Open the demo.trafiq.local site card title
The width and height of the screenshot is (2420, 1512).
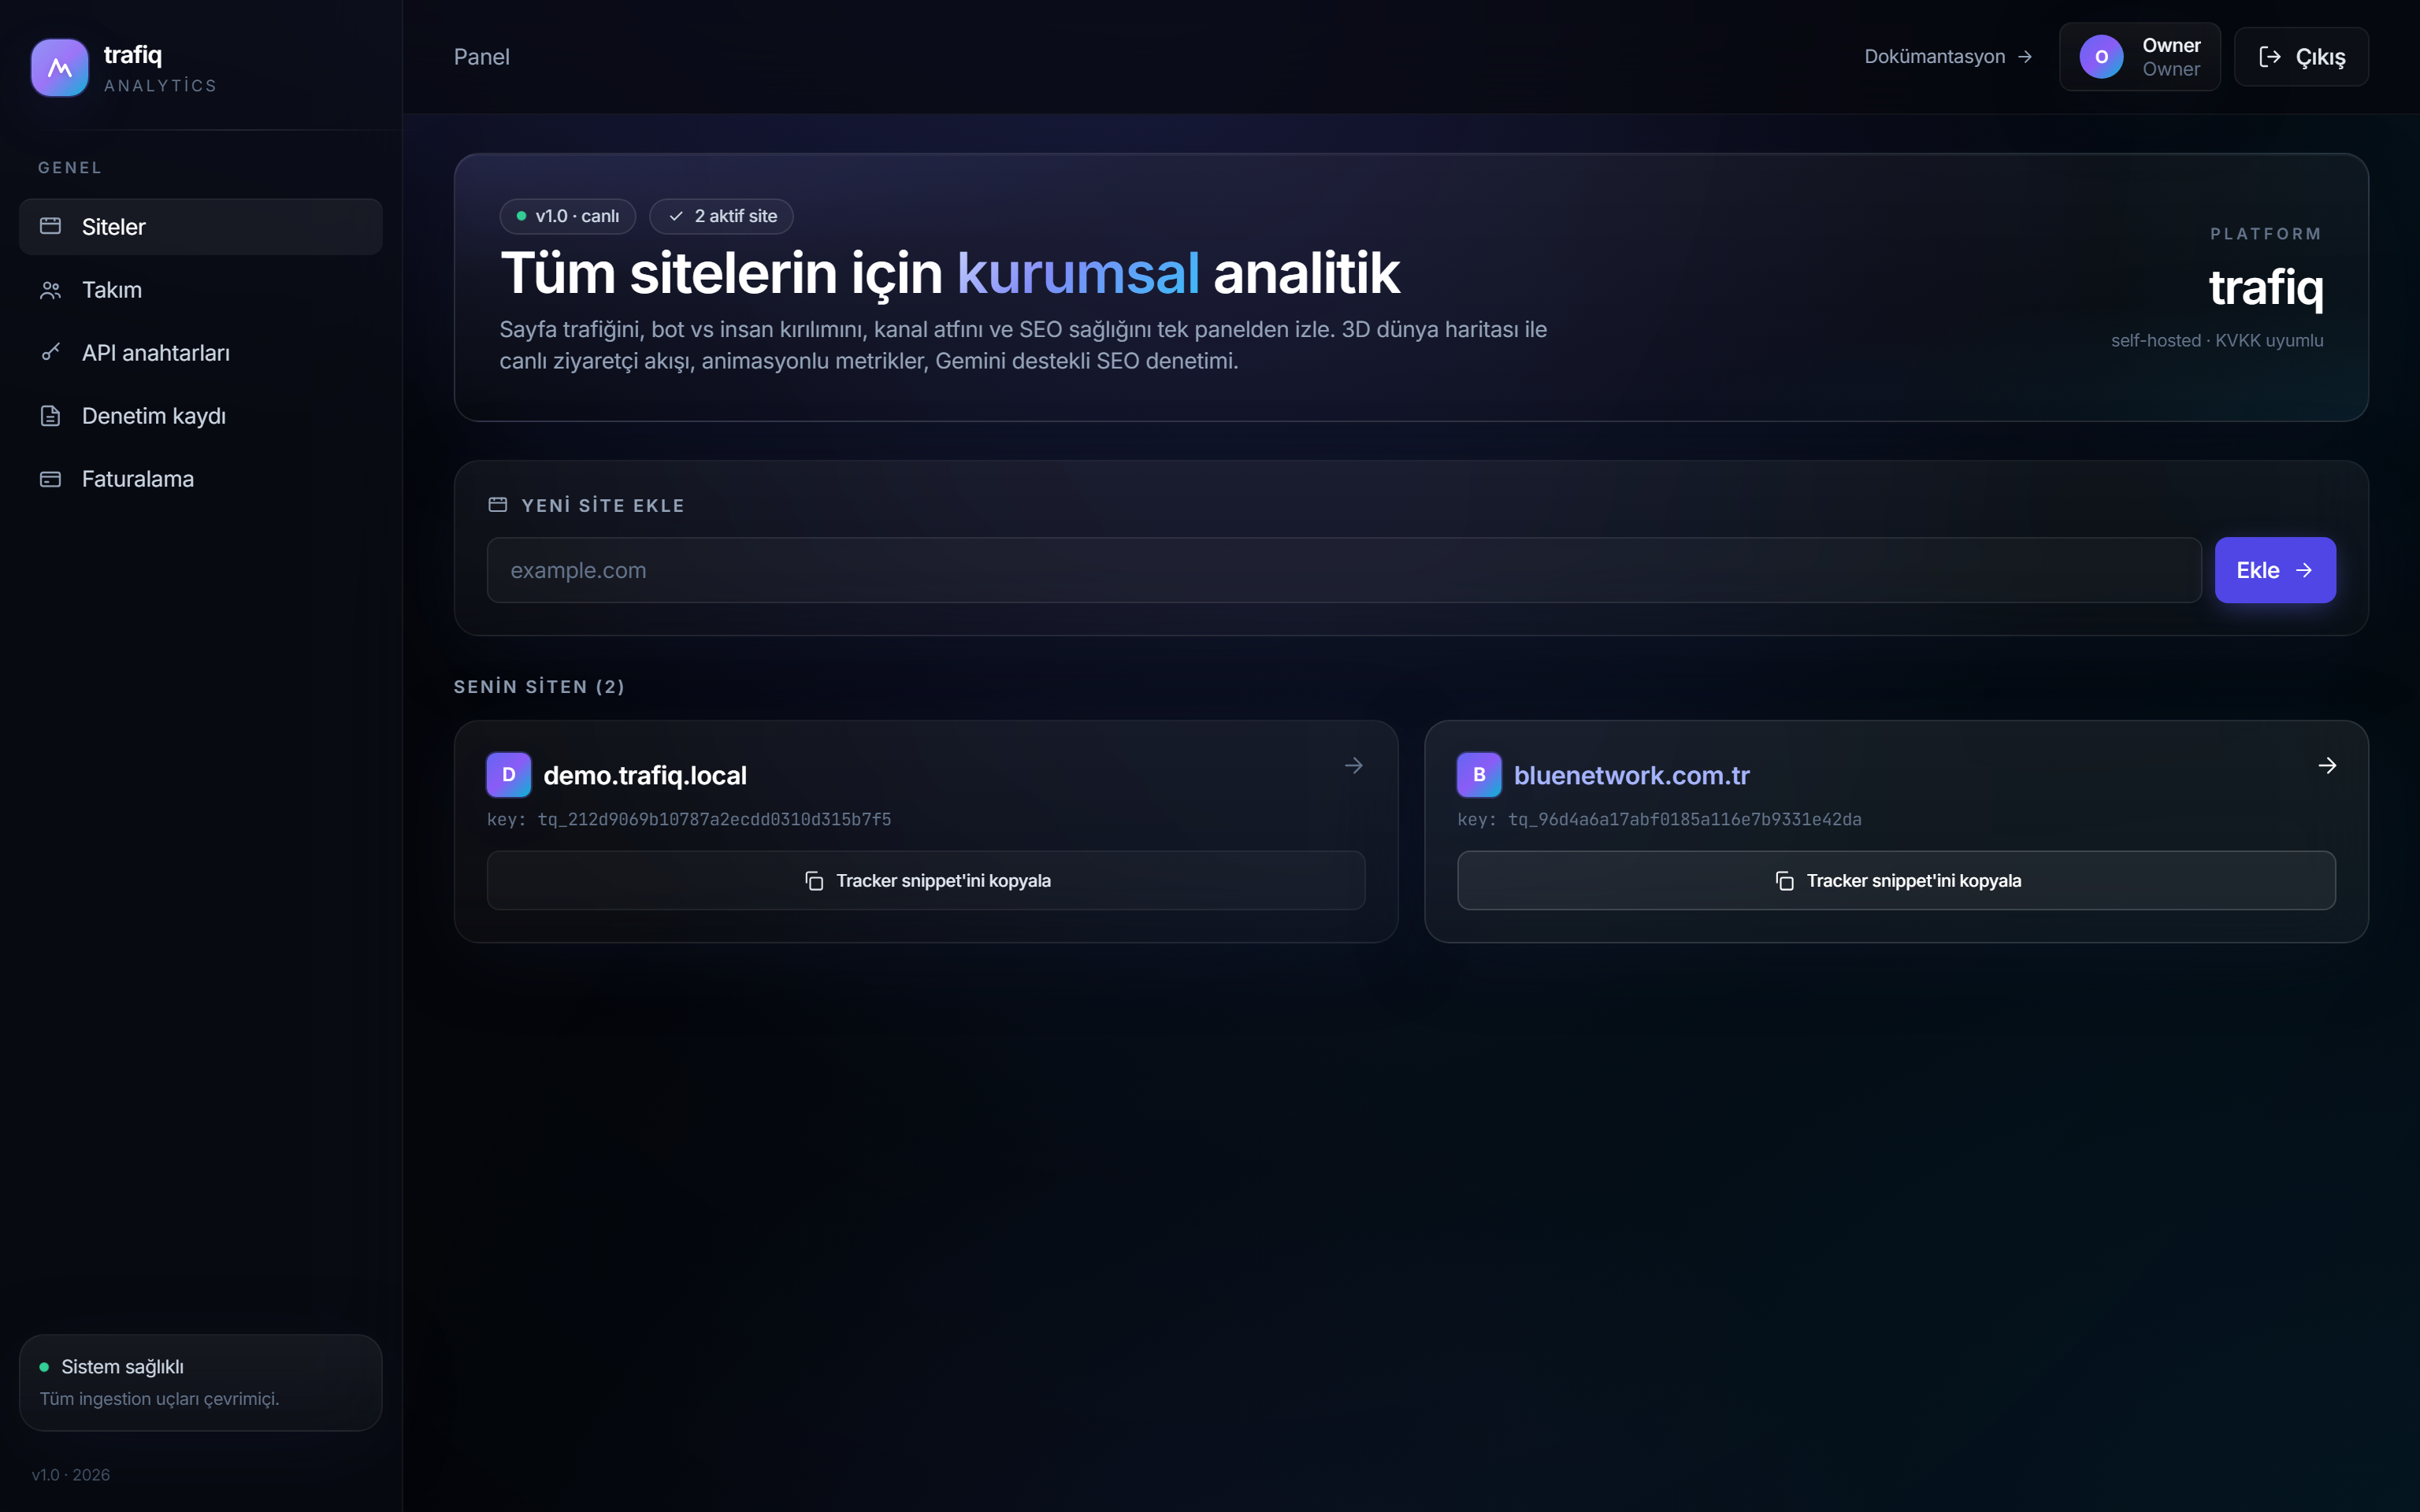click(x=645, y=775)
